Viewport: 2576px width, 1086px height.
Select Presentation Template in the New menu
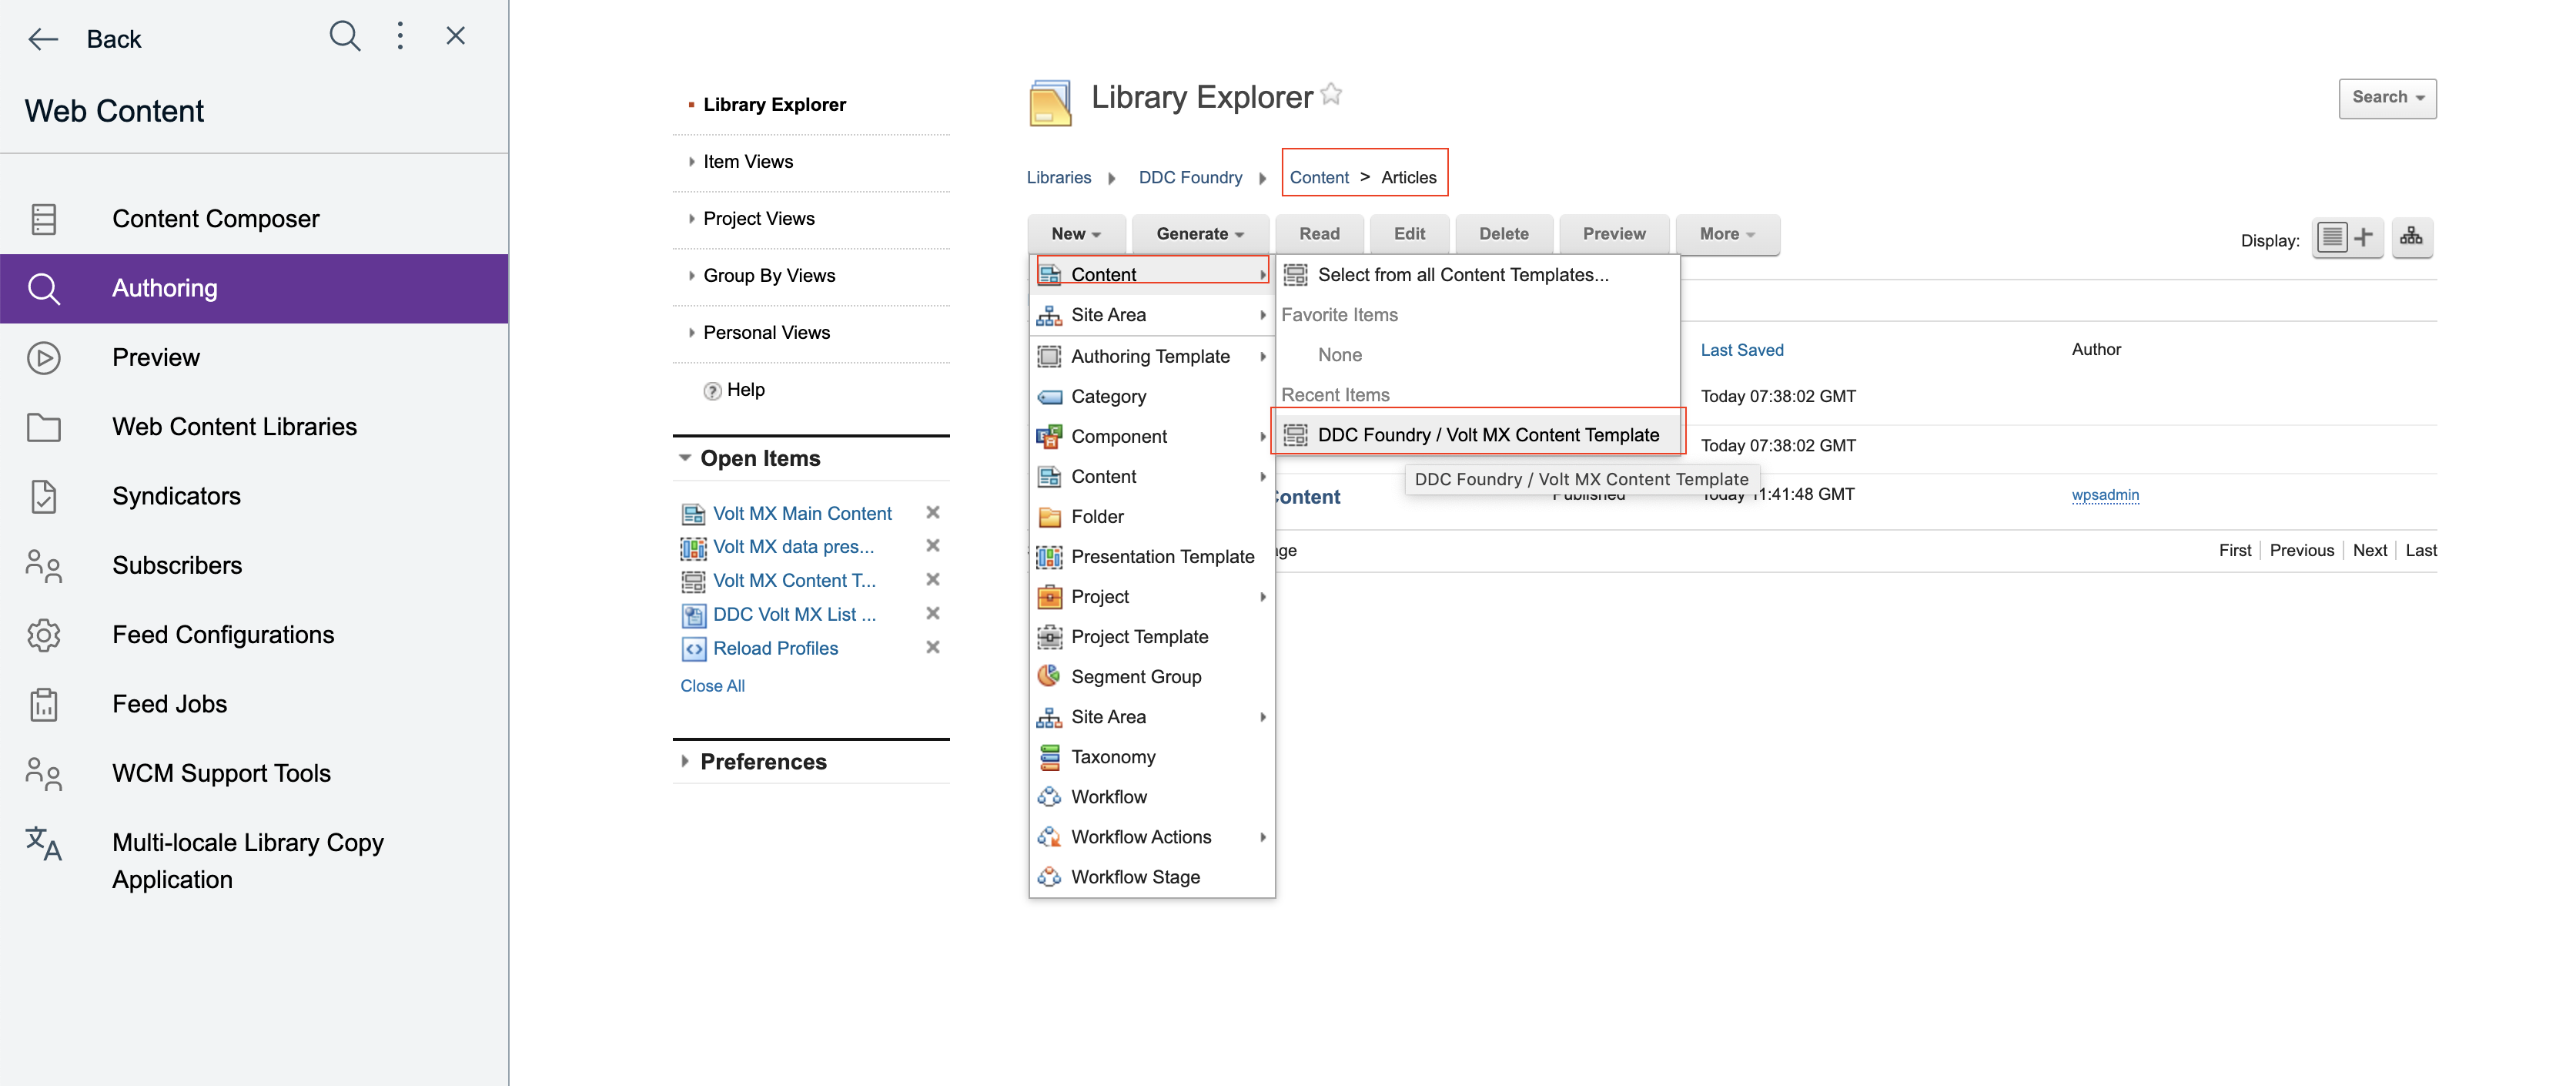(x=1161, y=557)
